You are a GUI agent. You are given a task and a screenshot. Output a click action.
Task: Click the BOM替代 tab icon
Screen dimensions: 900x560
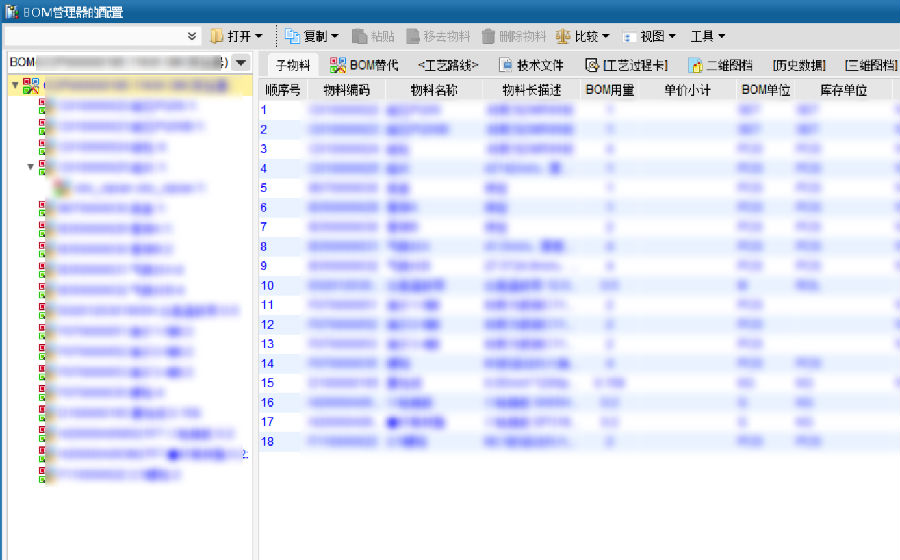338,65
